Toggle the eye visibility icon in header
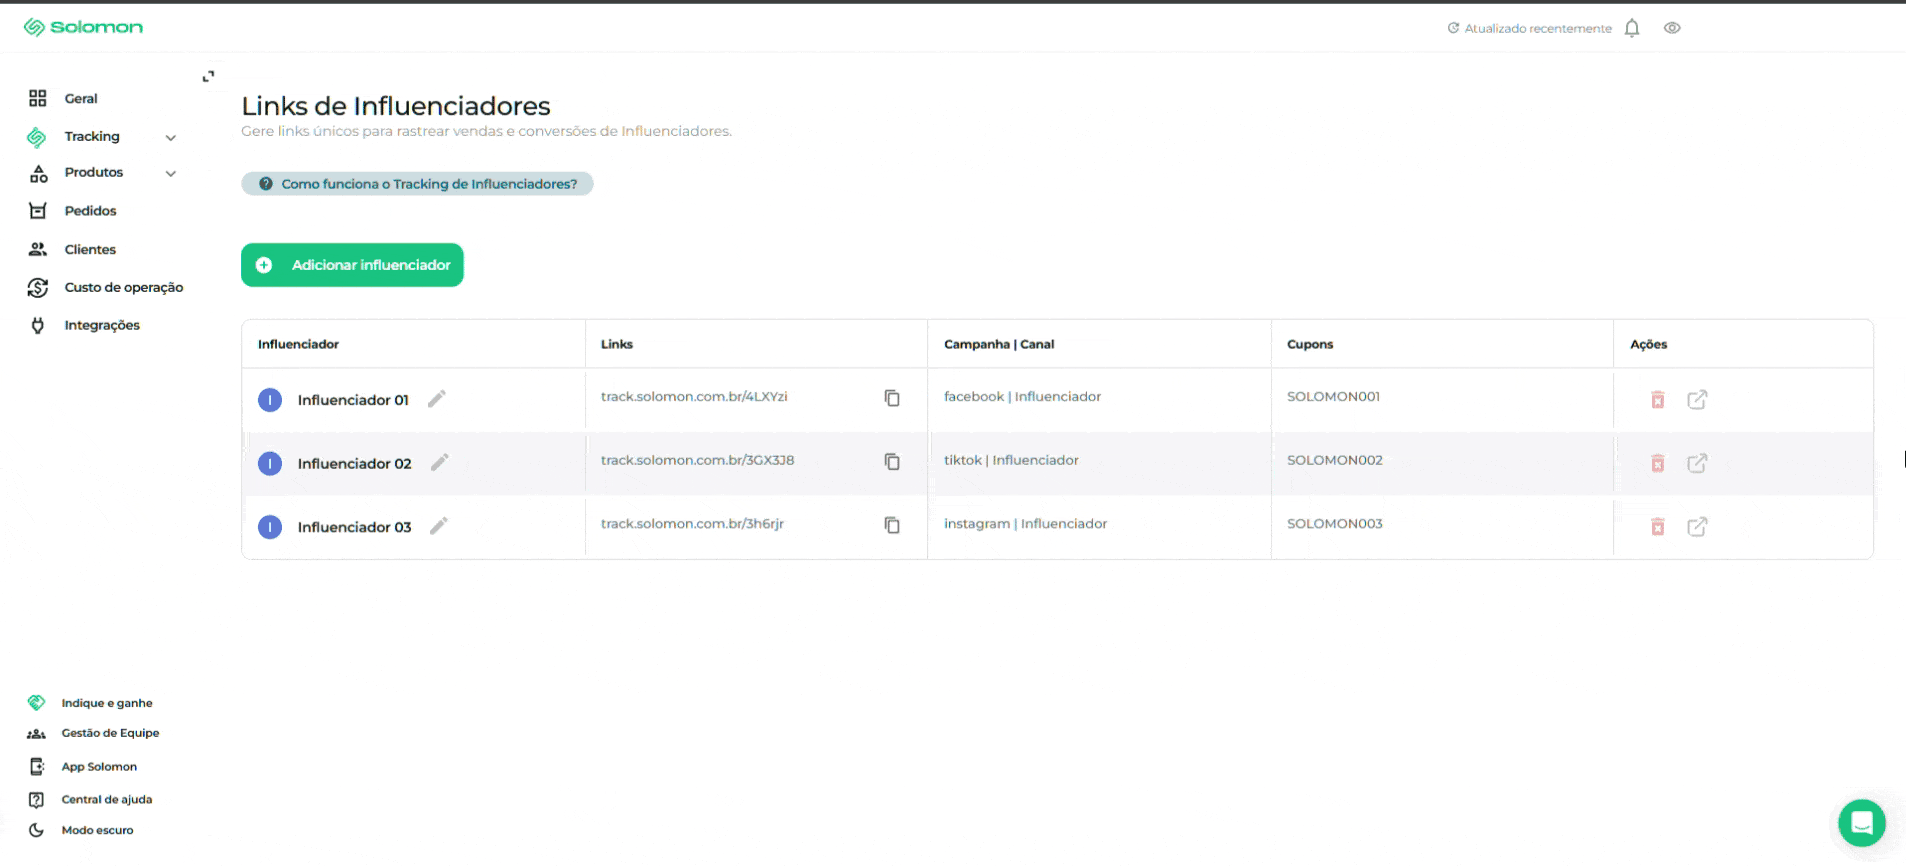The image size is (1906, 866). pyautogui.click(x=1672, y=28)
